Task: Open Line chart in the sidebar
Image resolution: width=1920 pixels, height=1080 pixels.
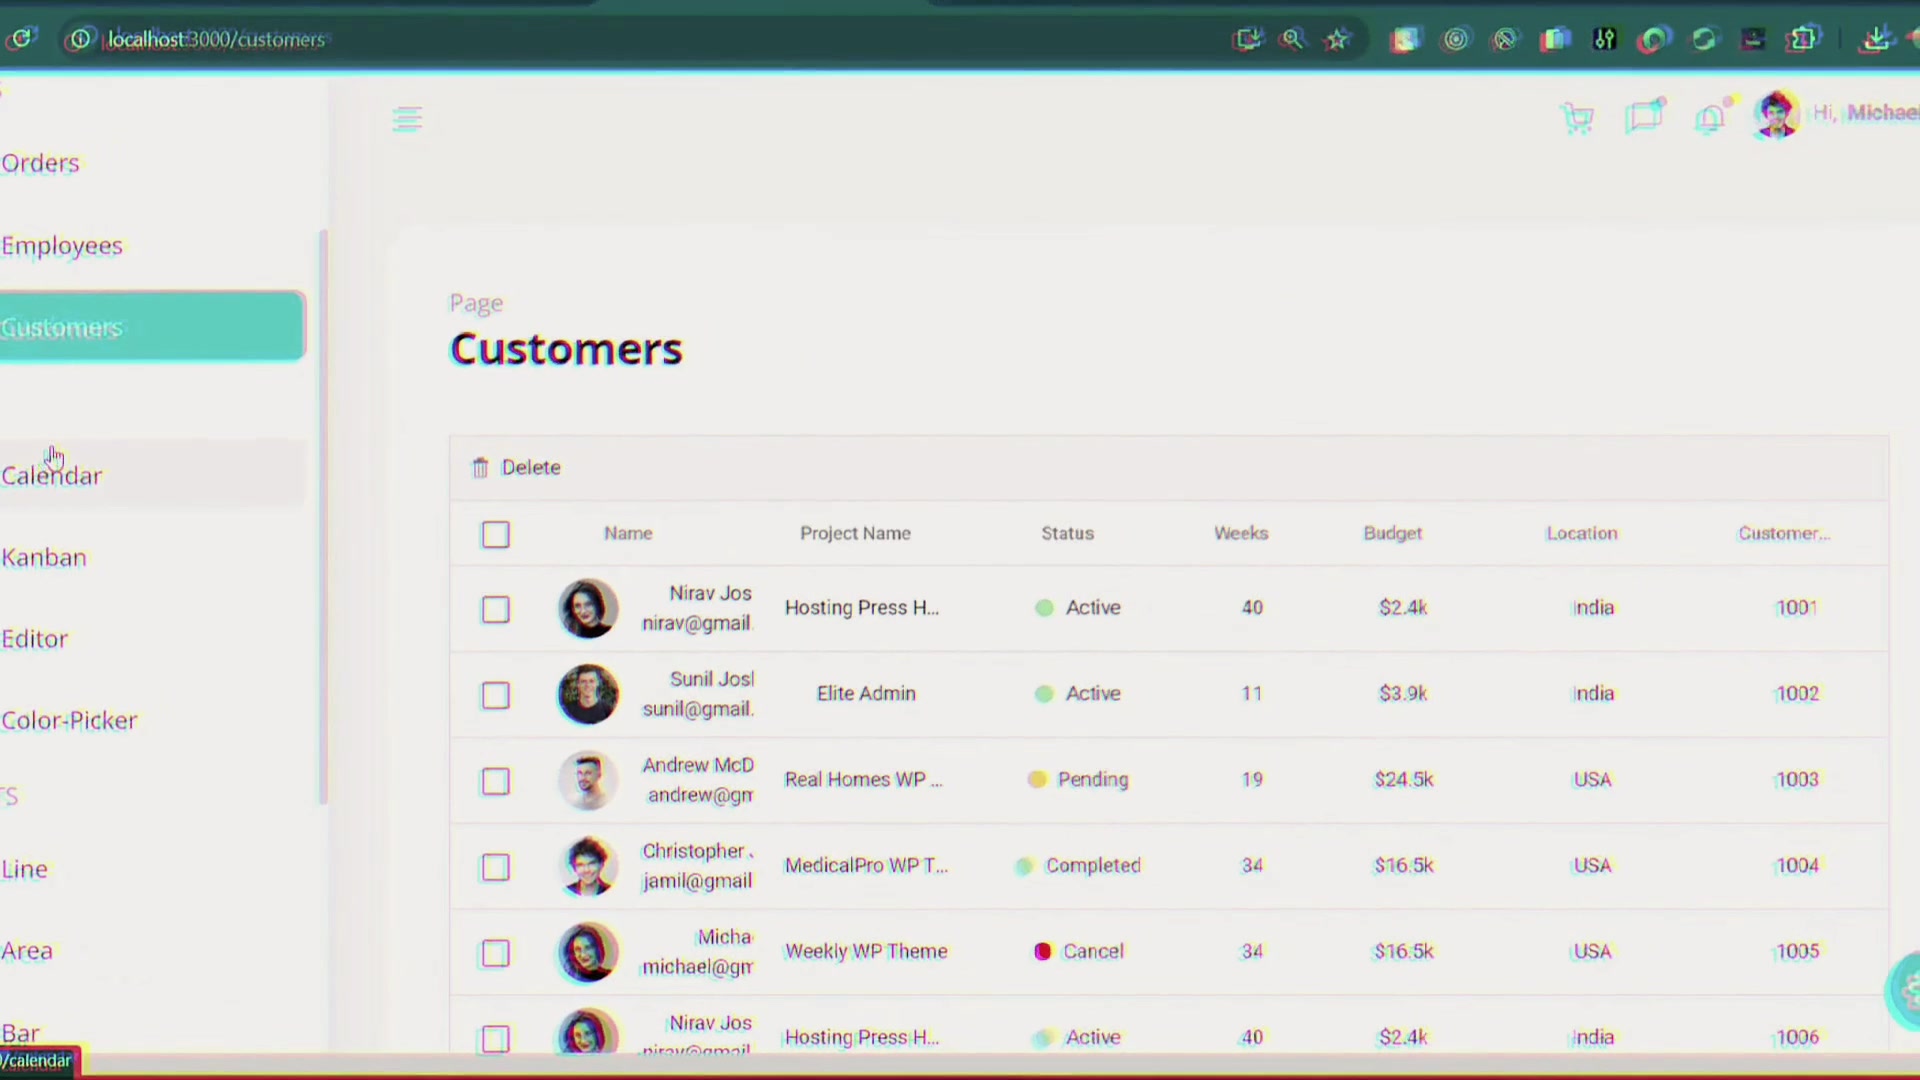Action: coord(24,869)
